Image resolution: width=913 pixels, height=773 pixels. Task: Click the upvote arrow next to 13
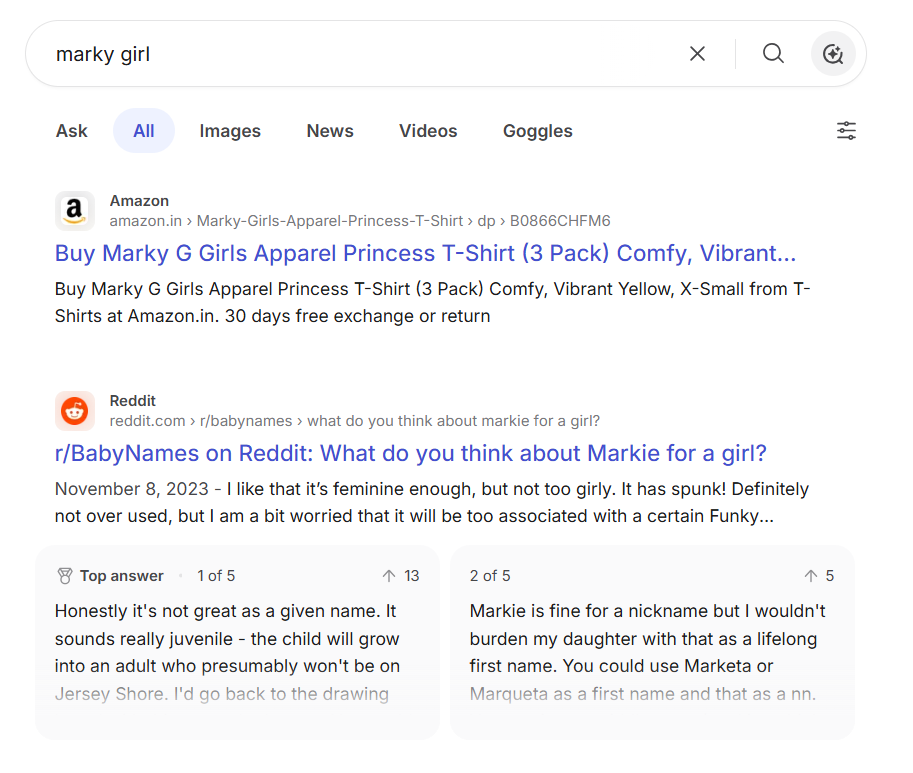[x=388, y=576]
